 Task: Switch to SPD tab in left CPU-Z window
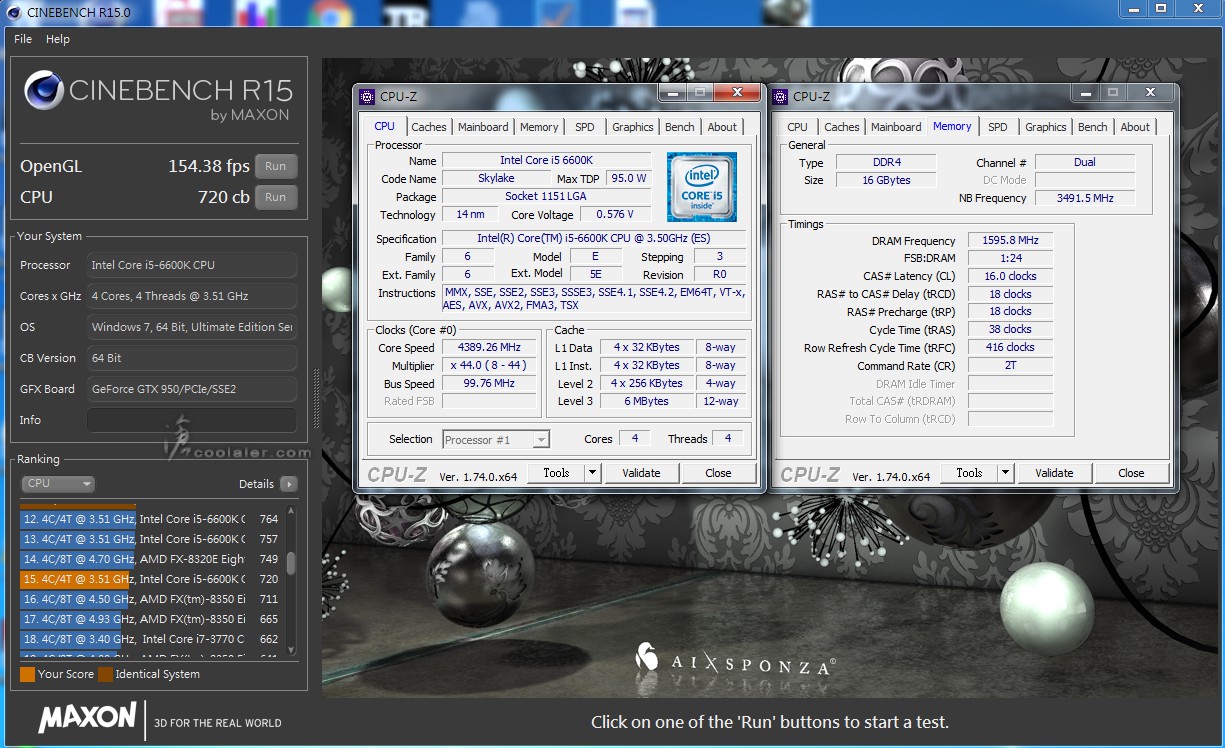pyautogui.click(x=585, y=127)
